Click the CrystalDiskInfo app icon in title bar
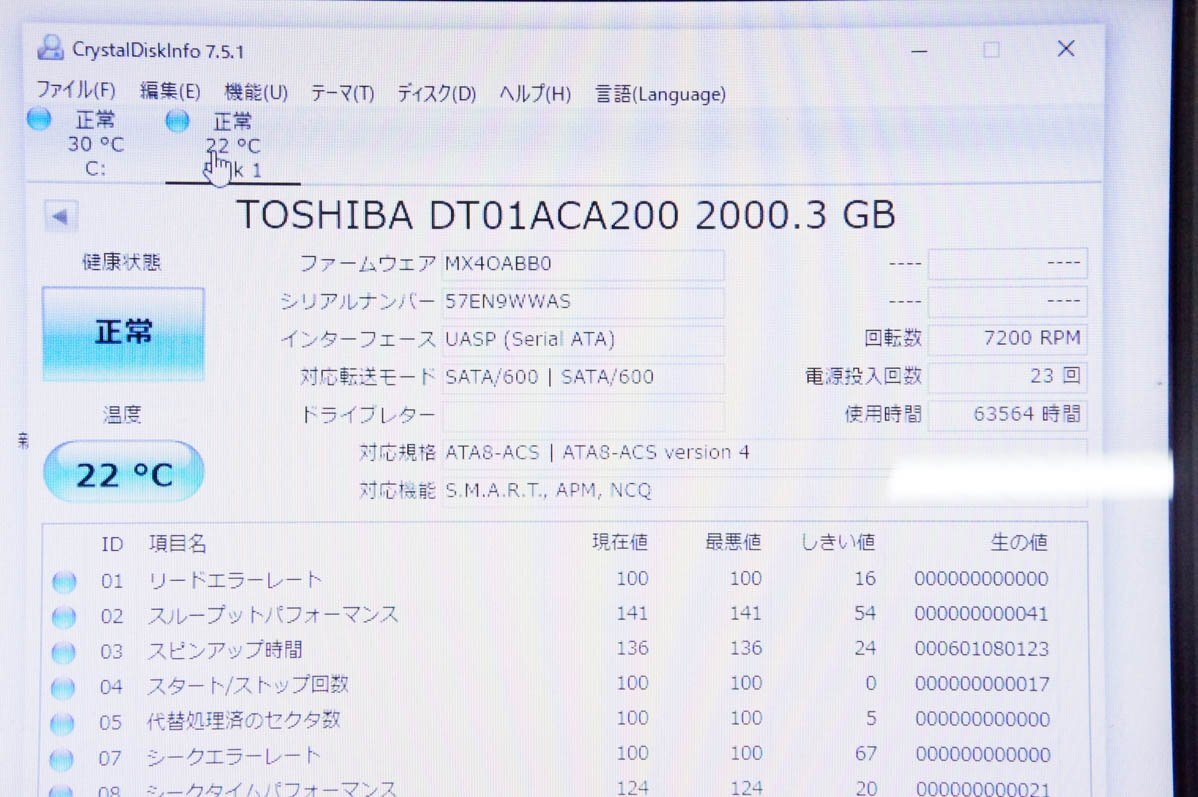 point(50,48)
